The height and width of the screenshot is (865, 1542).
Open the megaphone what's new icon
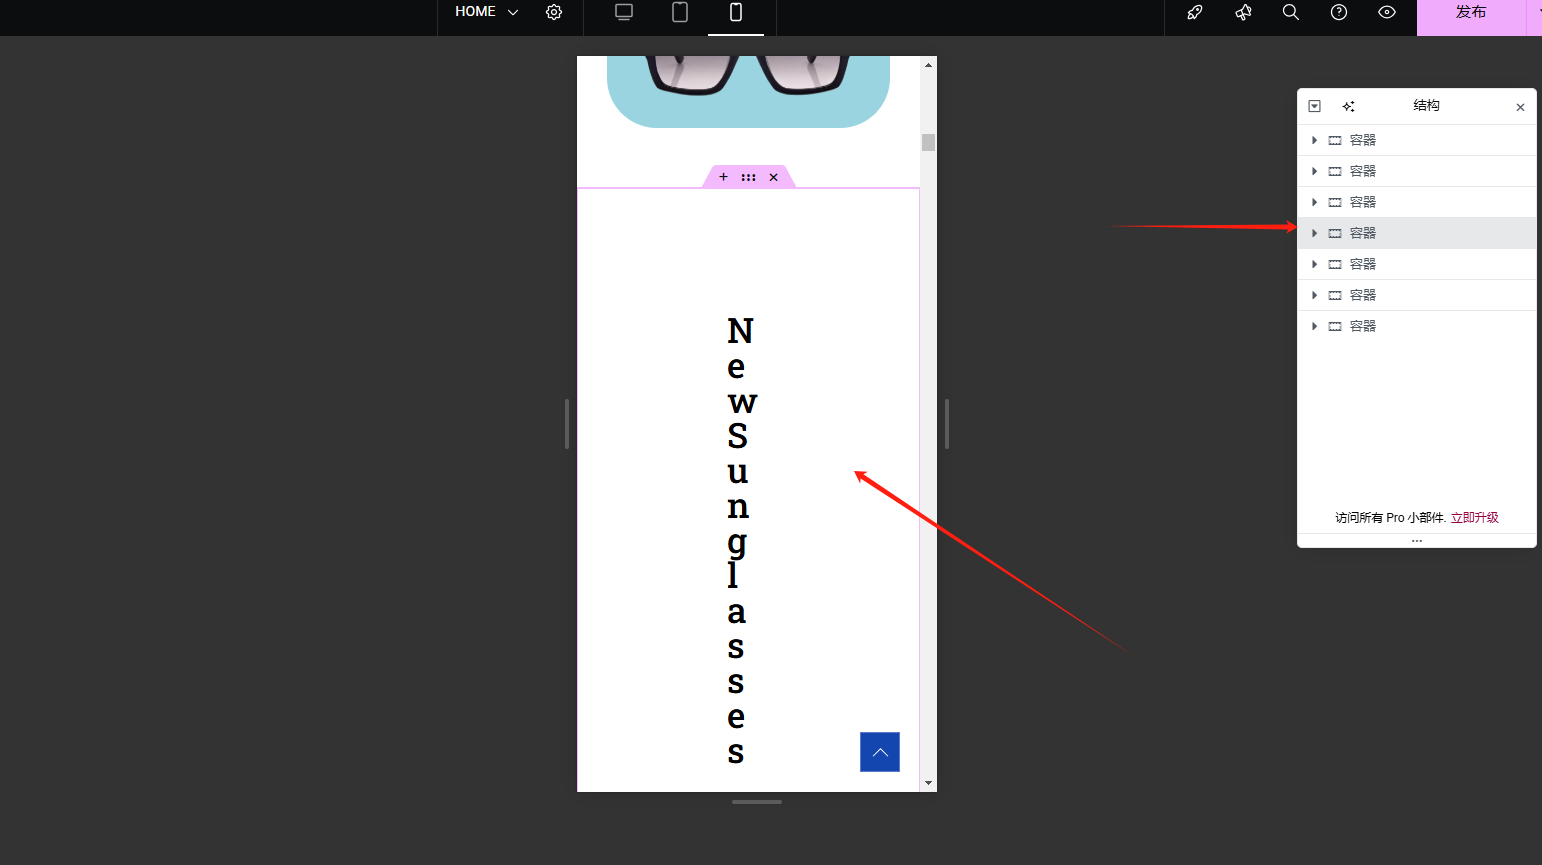1243,12
